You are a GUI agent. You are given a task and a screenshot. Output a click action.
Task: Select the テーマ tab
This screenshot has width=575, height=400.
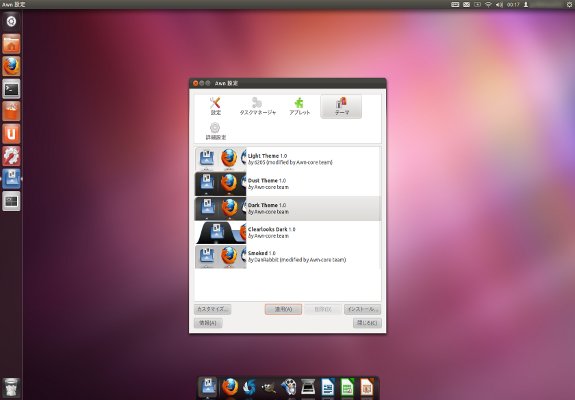pos(341,107)
